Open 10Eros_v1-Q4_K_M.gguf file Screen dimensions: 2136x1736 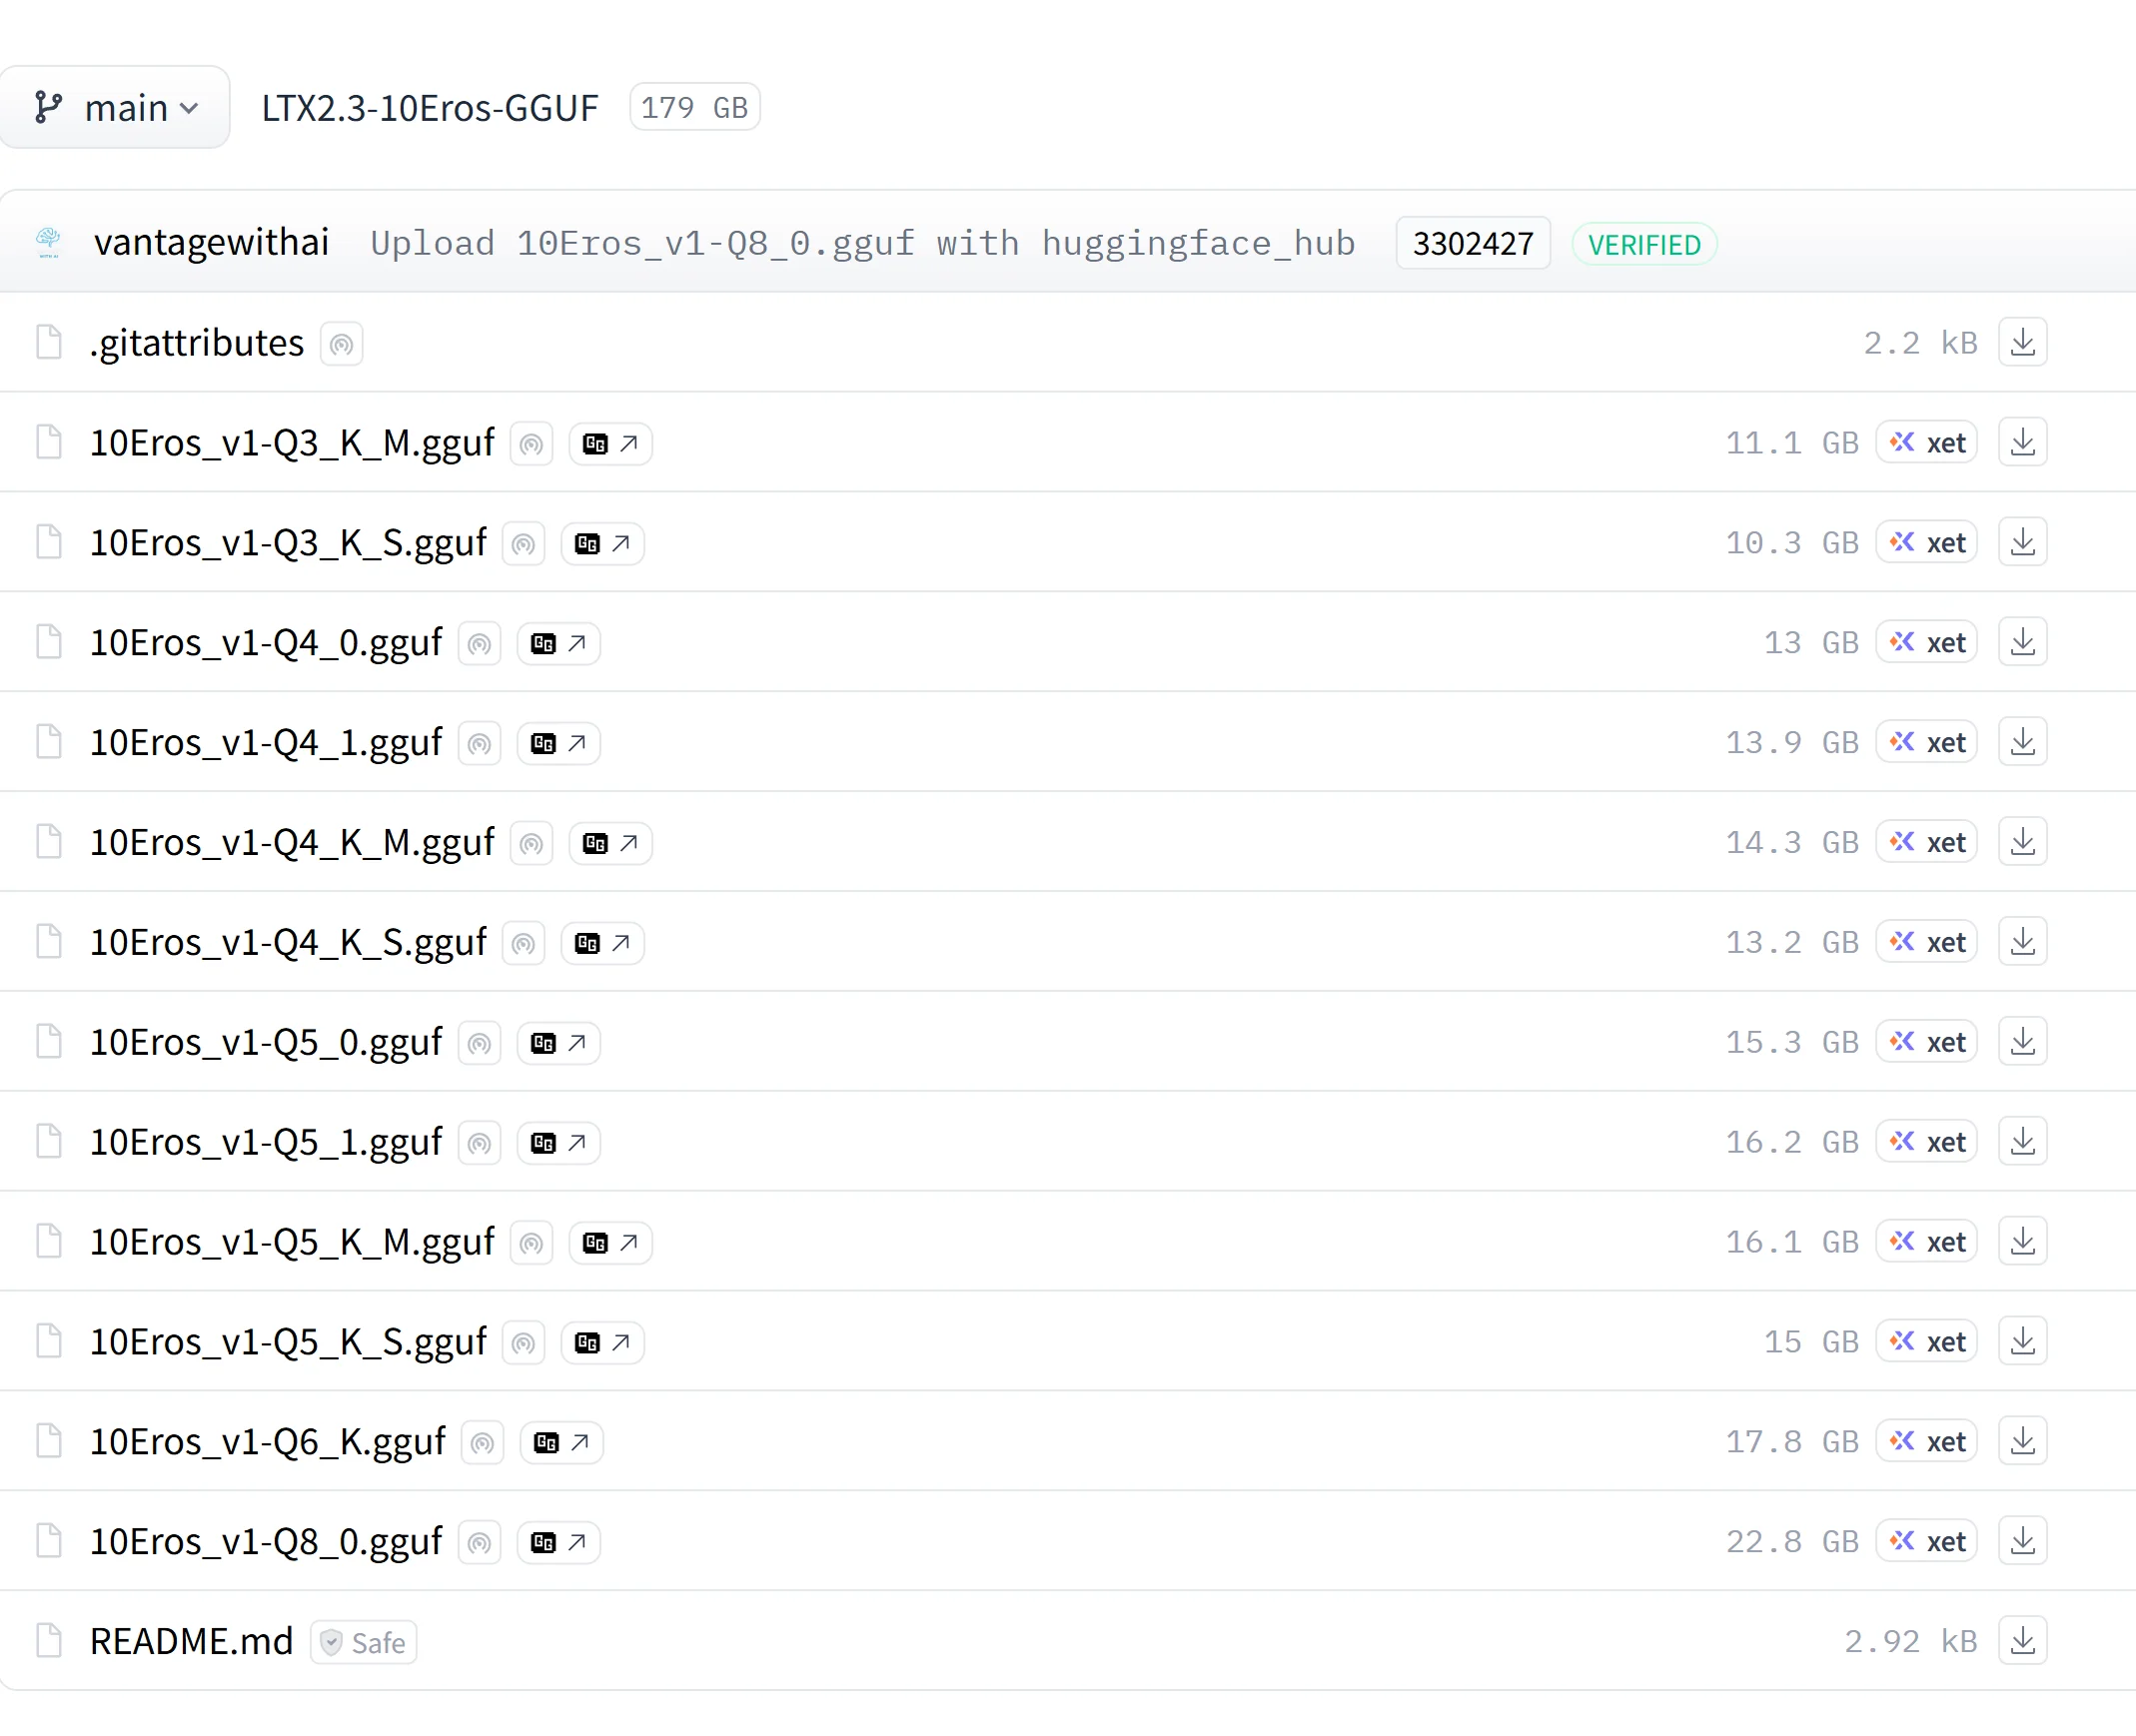[x=292, y=843]
